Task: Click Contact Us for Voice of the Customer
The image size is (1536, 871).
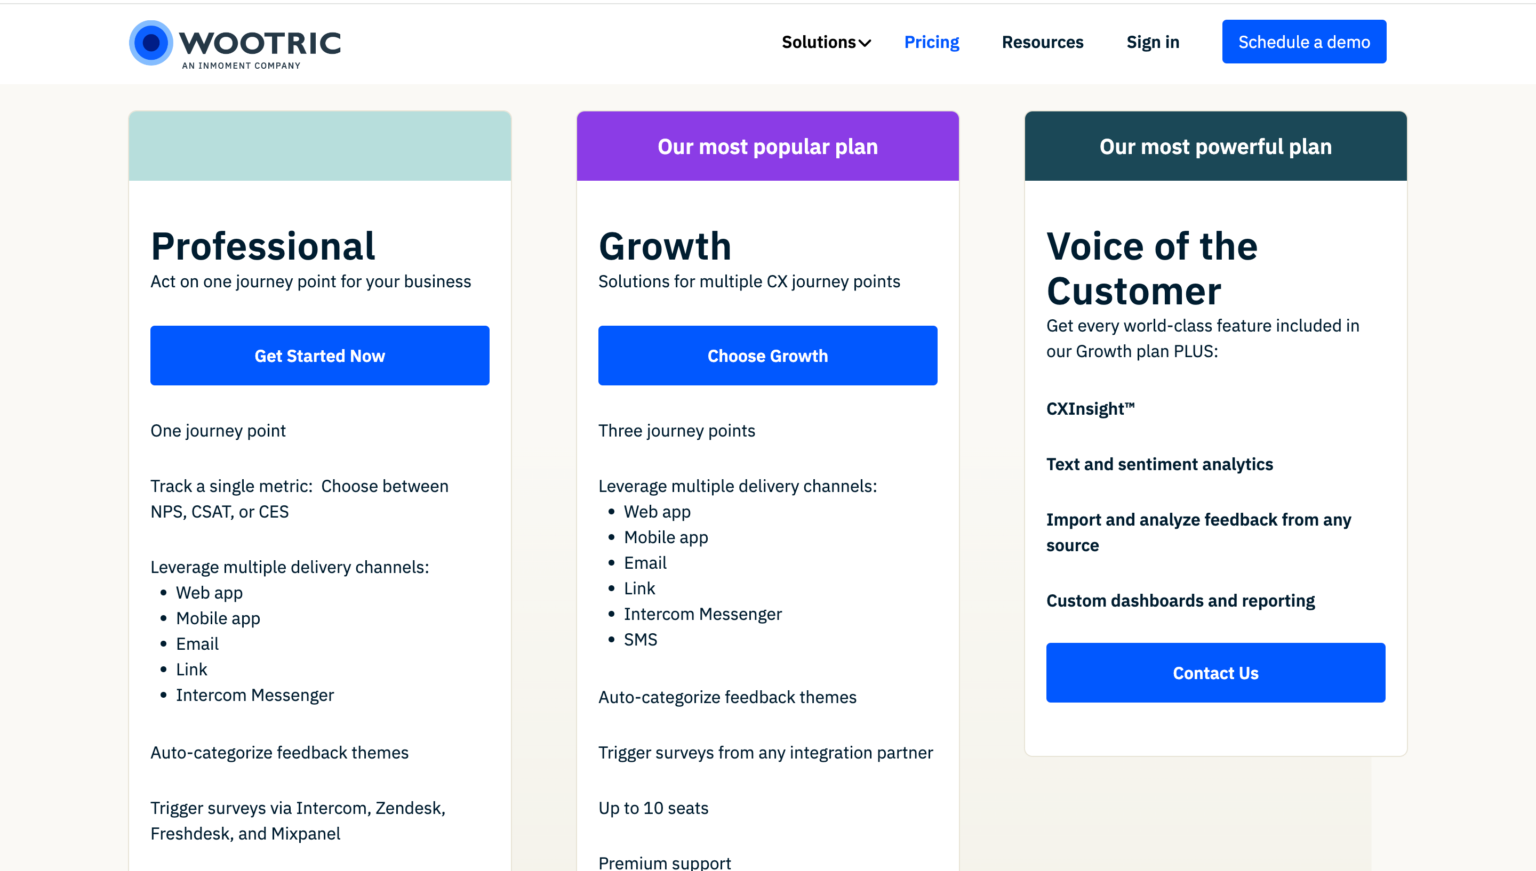Action: click(1215, 672)
